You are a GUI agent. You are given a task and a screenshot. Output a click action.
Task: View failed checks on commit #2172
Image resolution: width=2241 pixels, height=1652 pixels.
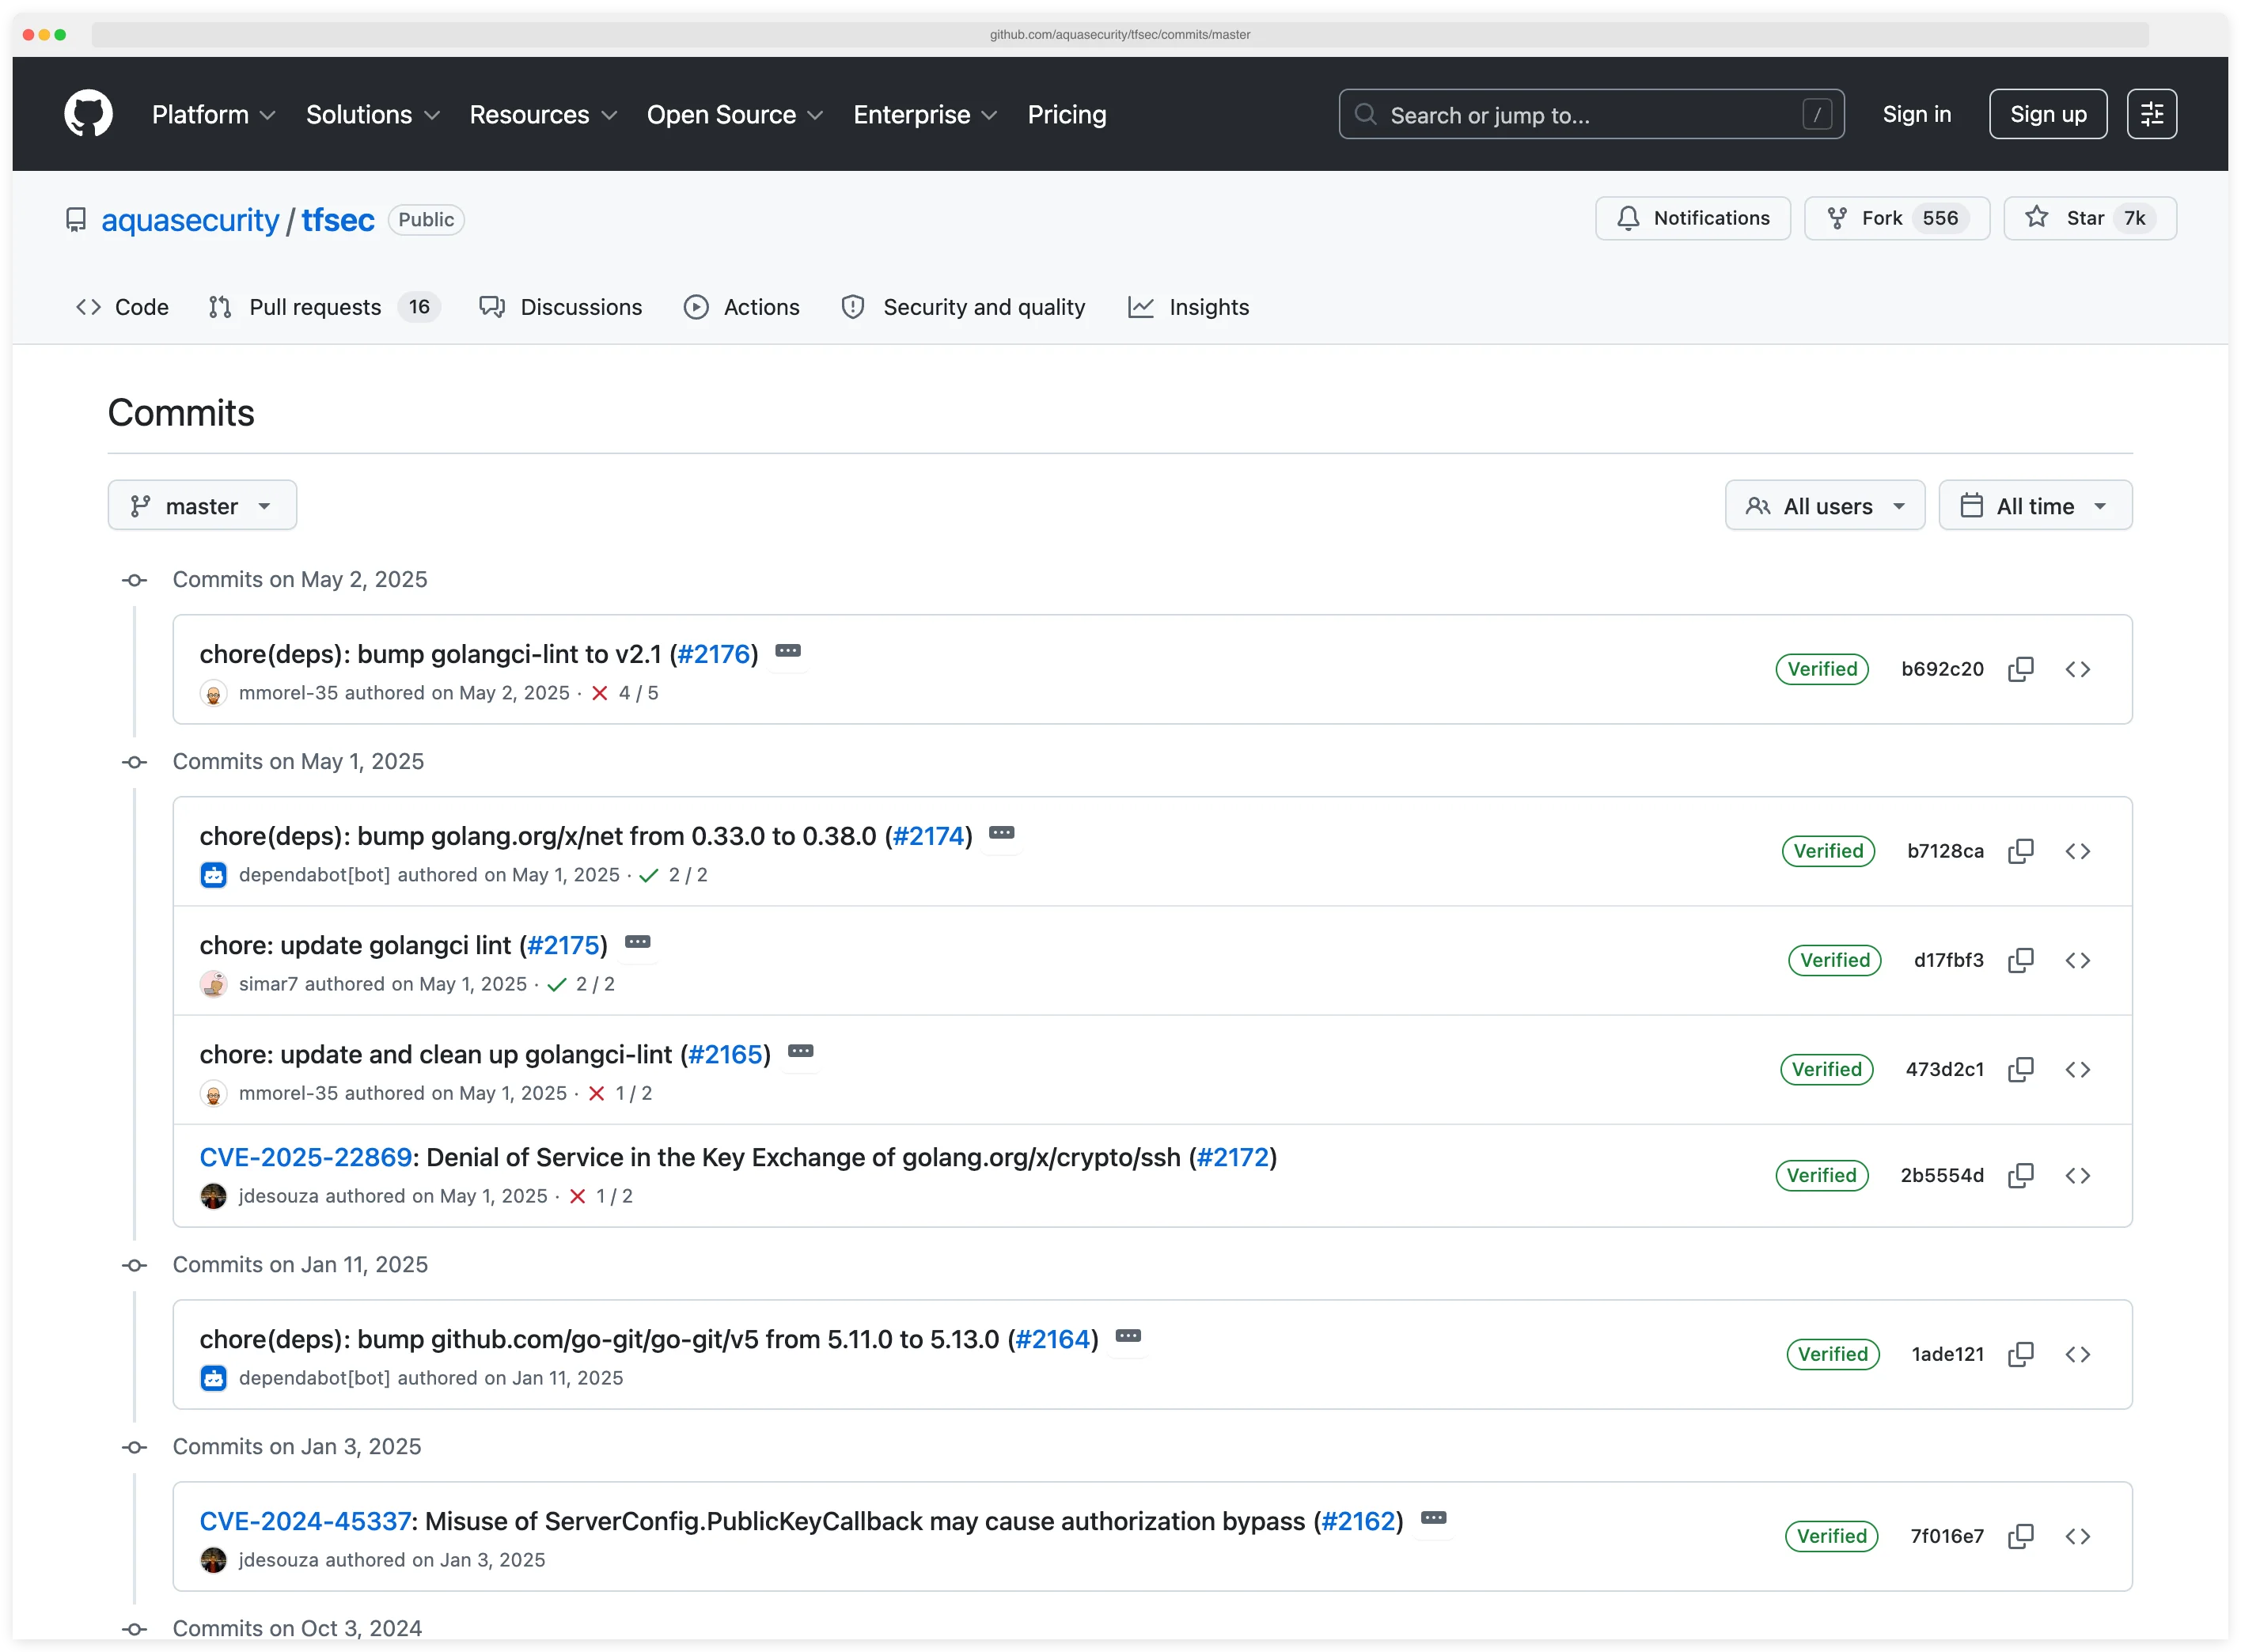pyautogui.click(x=600, y=1196)
